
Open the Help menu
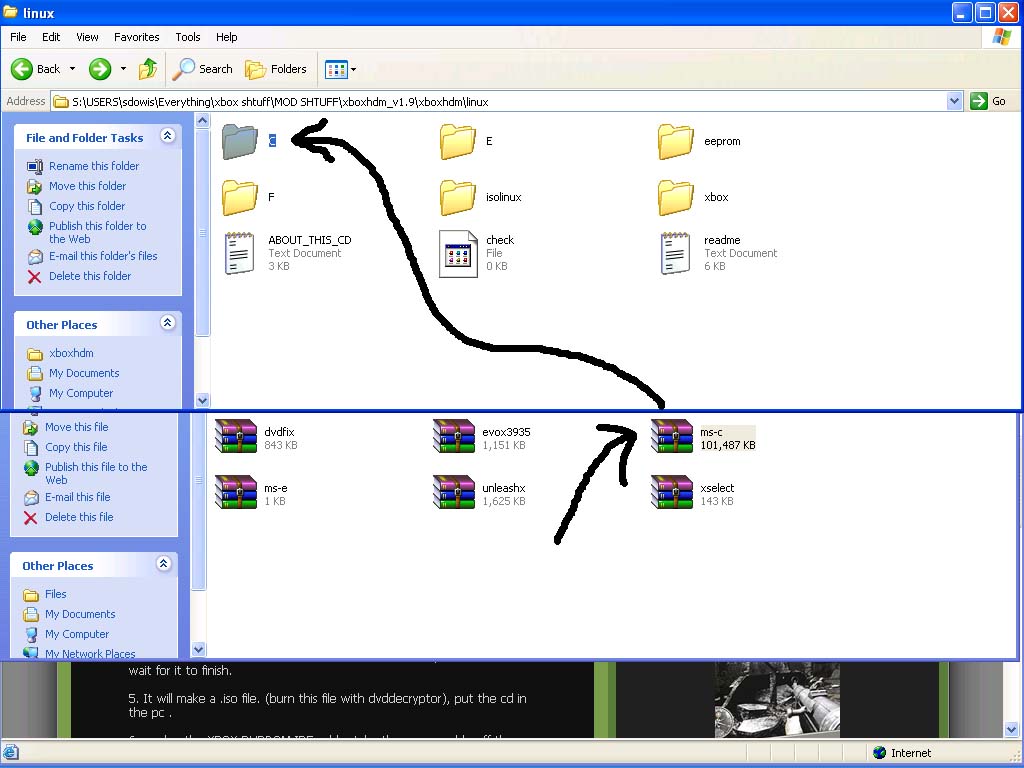pos(227,37)
